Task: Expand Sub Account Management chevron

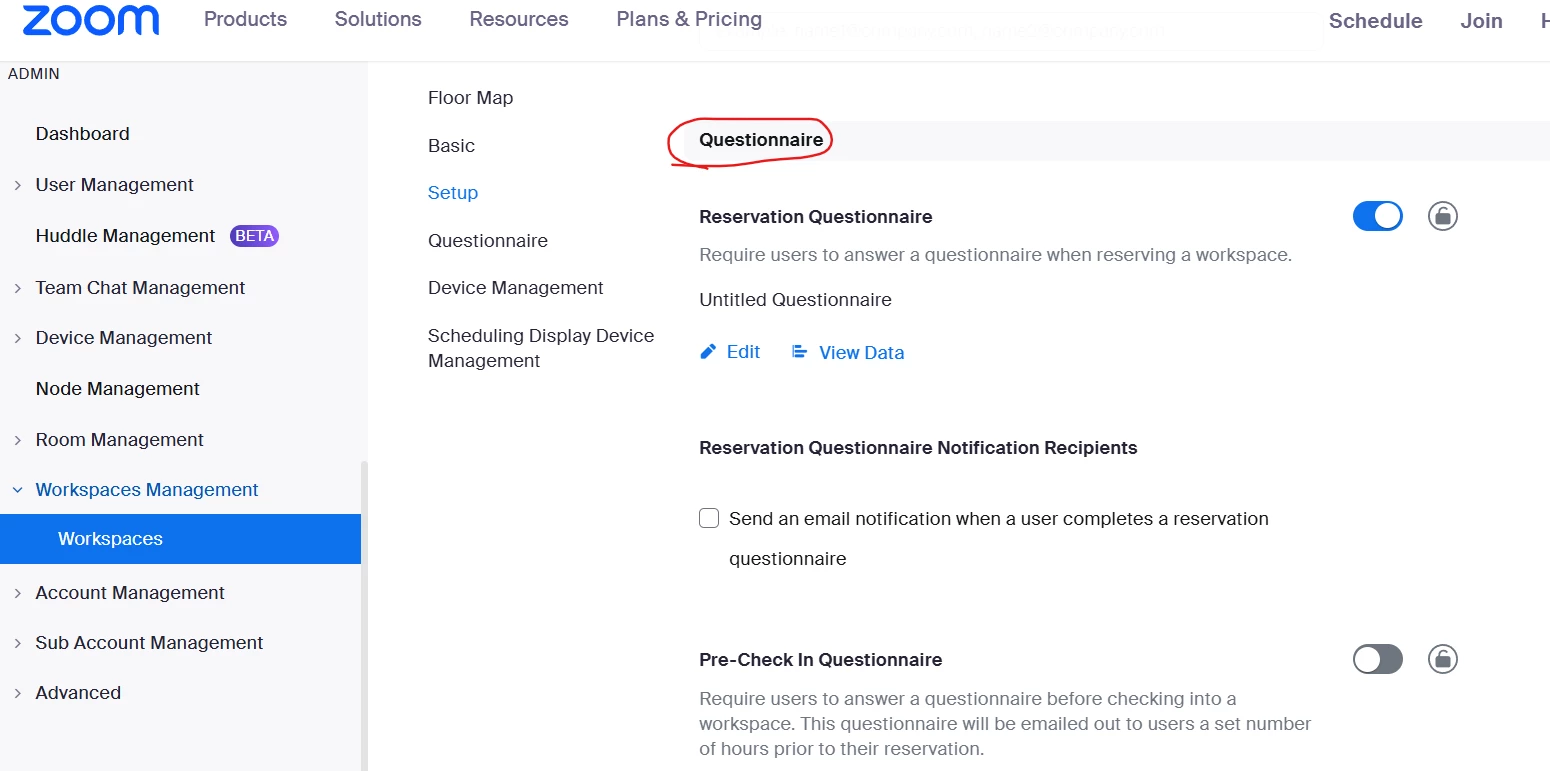Action: (x=17, y=643)
